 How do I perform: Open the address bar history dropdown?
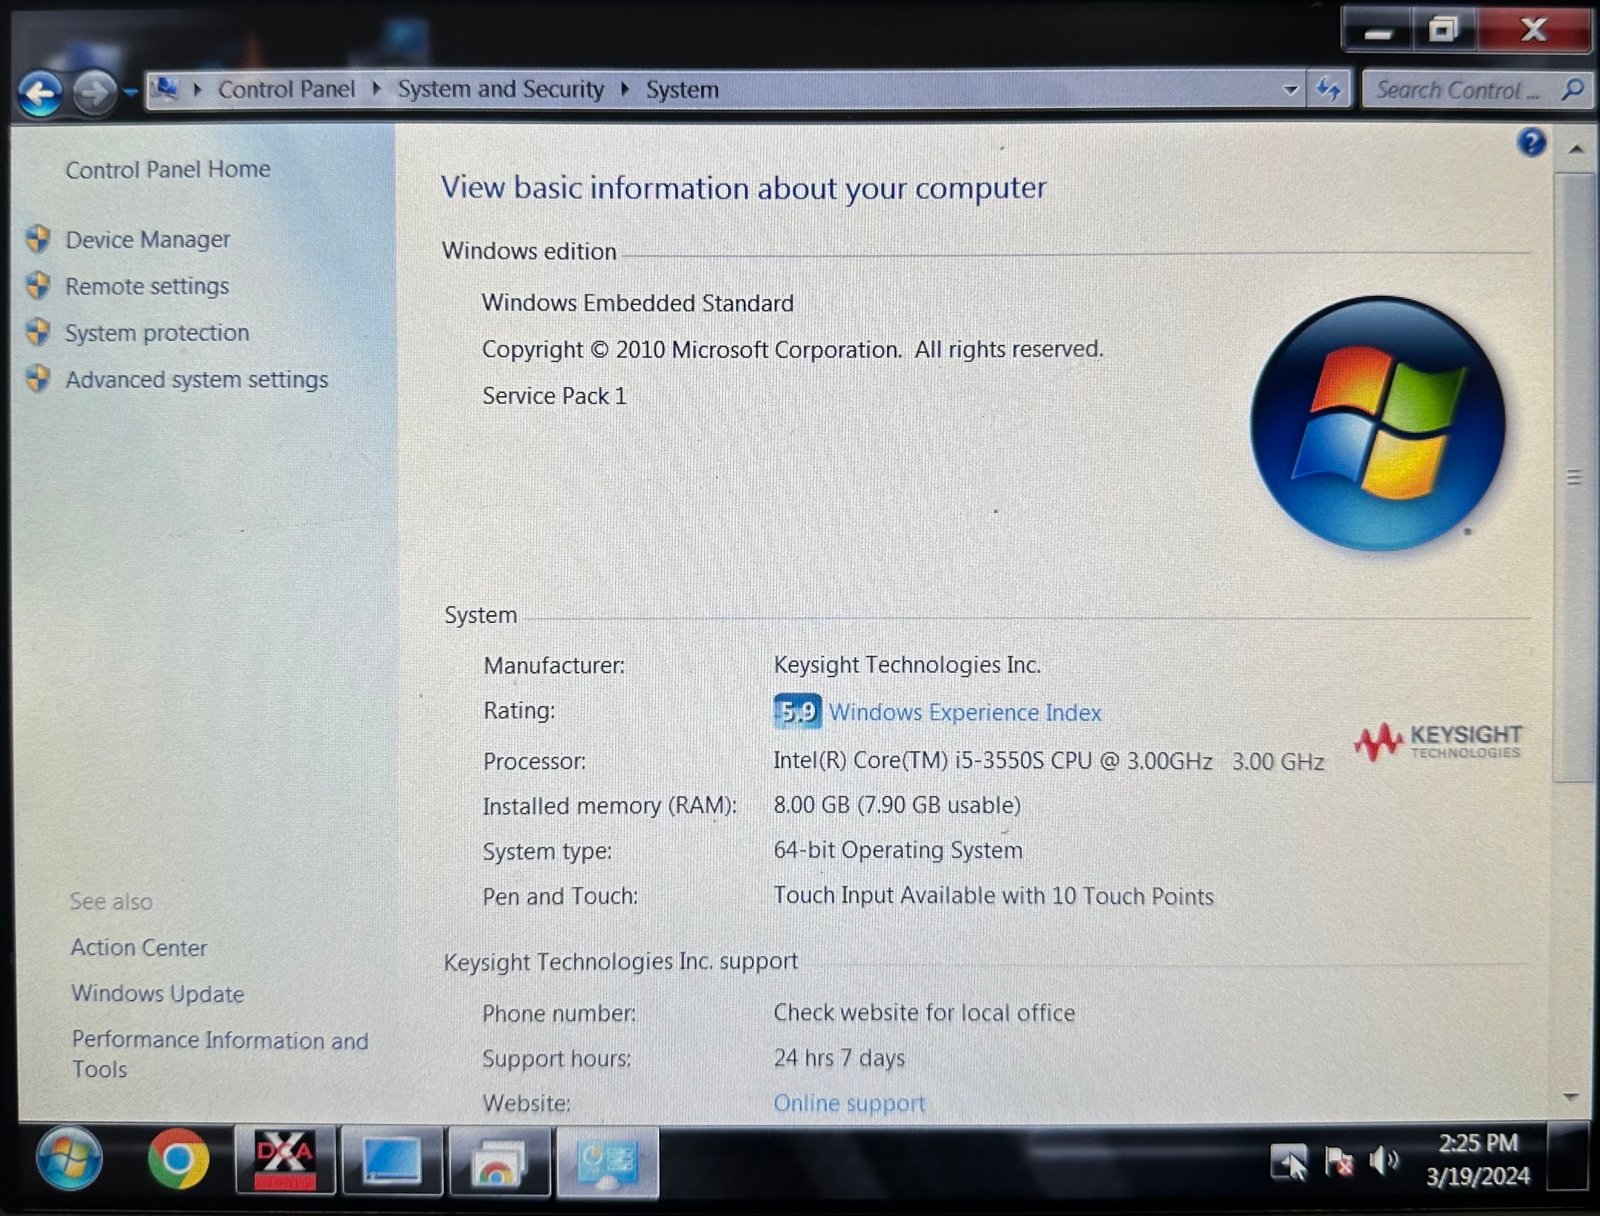[1290, 90]
